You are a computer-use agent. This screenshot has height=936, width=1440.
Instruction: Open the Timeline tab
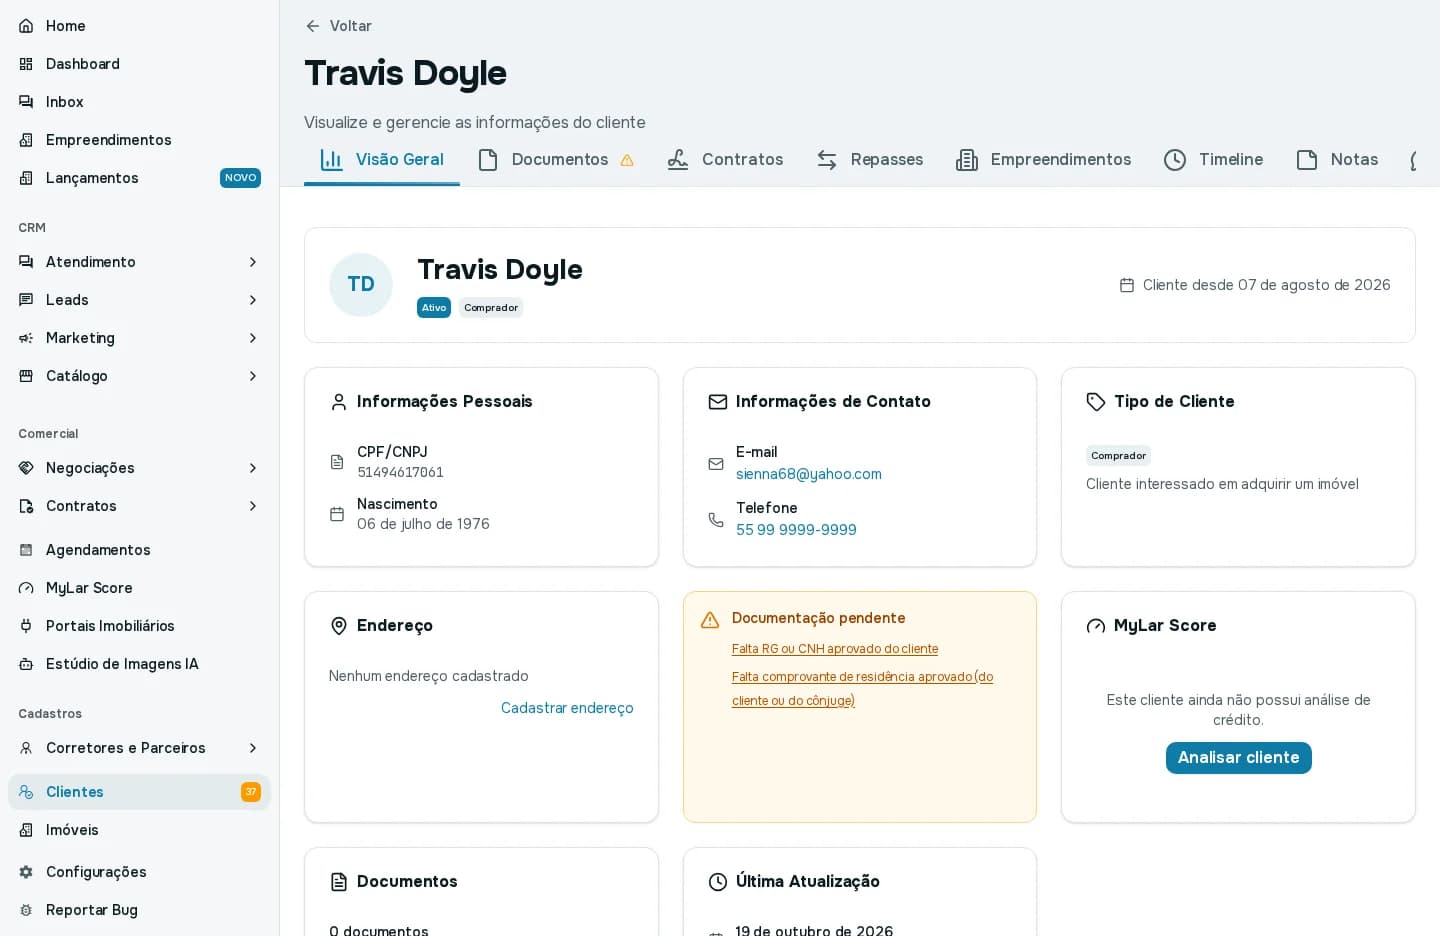pos(1213,160)
